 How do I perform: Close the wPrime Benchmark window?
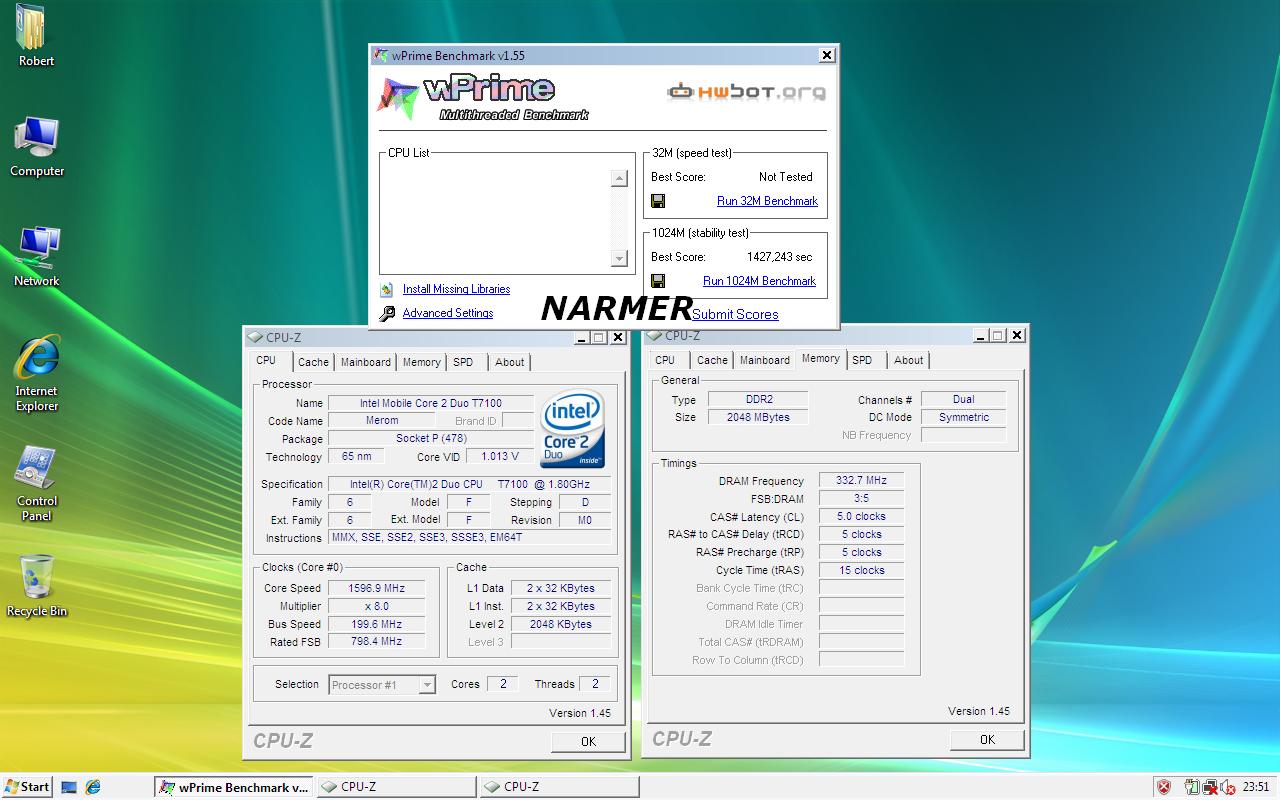pos(827,56)
